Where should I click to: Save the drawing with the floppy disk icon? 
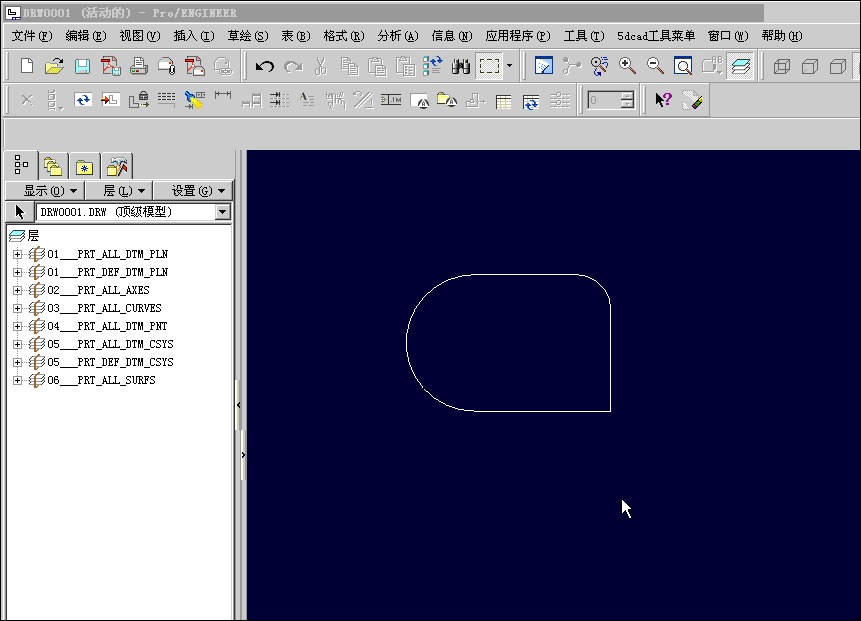82,66
